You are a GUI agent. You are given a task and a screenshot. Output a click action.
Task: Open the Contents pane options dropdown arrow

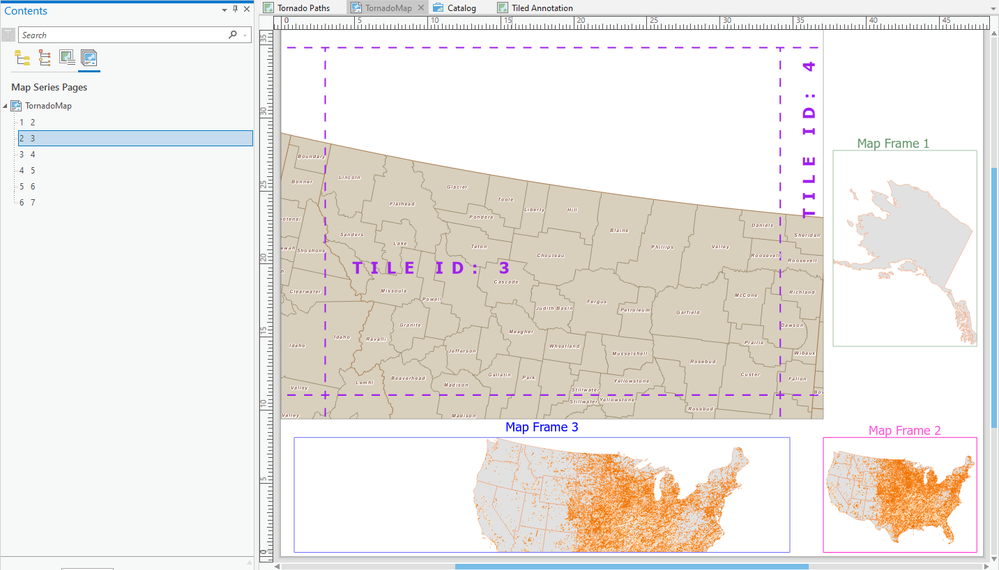click(223, 10)
